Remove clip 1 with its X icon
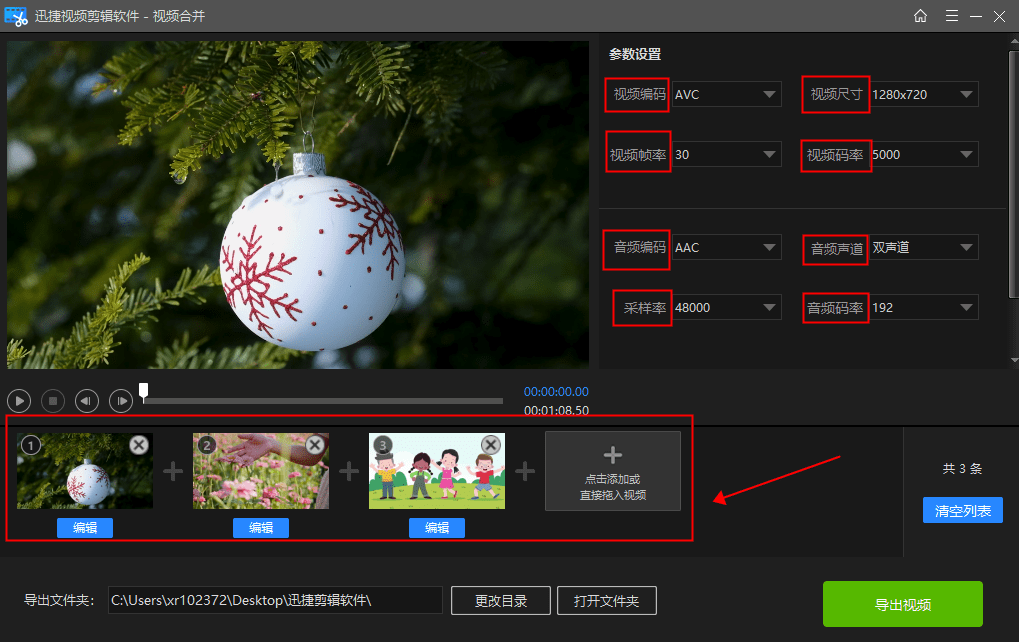Viewport: 1019px width, 642px height. (x=138, y=444)
